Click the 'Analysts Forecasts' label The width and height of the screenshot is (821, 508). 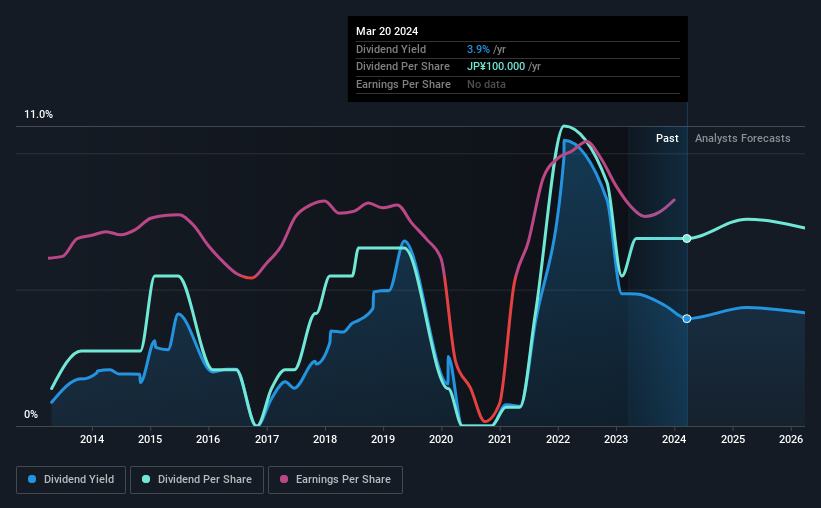click(x=742, y=138)
